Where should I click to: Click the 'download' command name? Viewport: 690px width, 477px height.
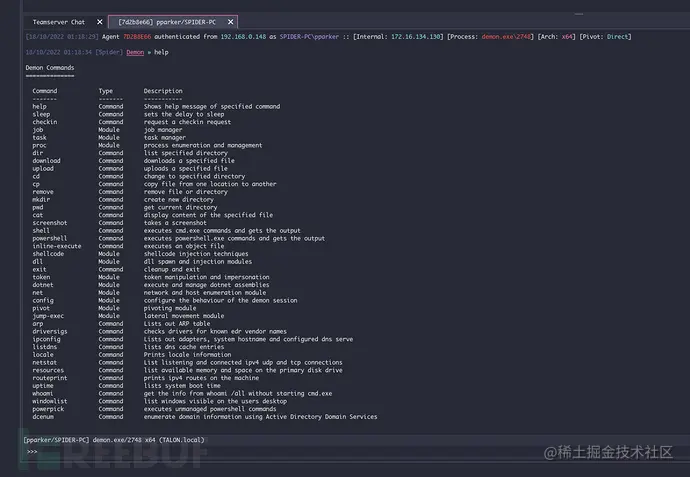(x=46, y=161)
